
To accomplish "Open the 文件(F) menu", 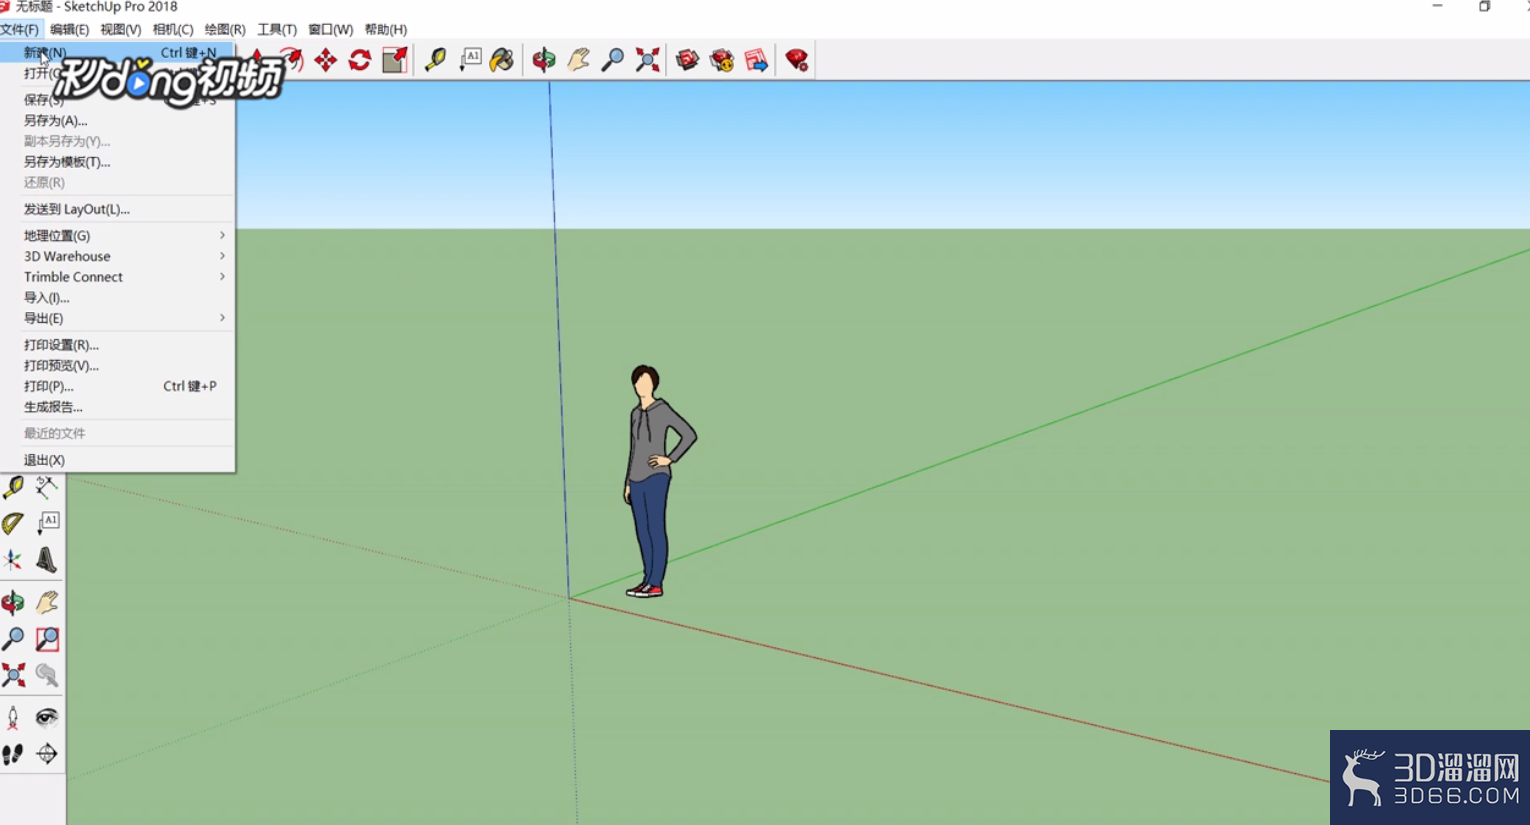I will click(x=19, y=30).
